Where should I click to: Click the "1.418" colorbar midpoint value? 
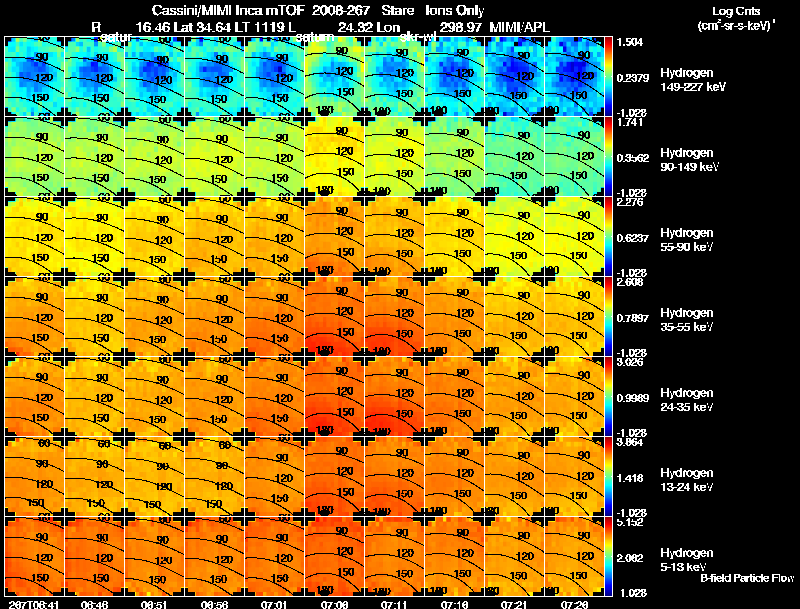point(630,478)
